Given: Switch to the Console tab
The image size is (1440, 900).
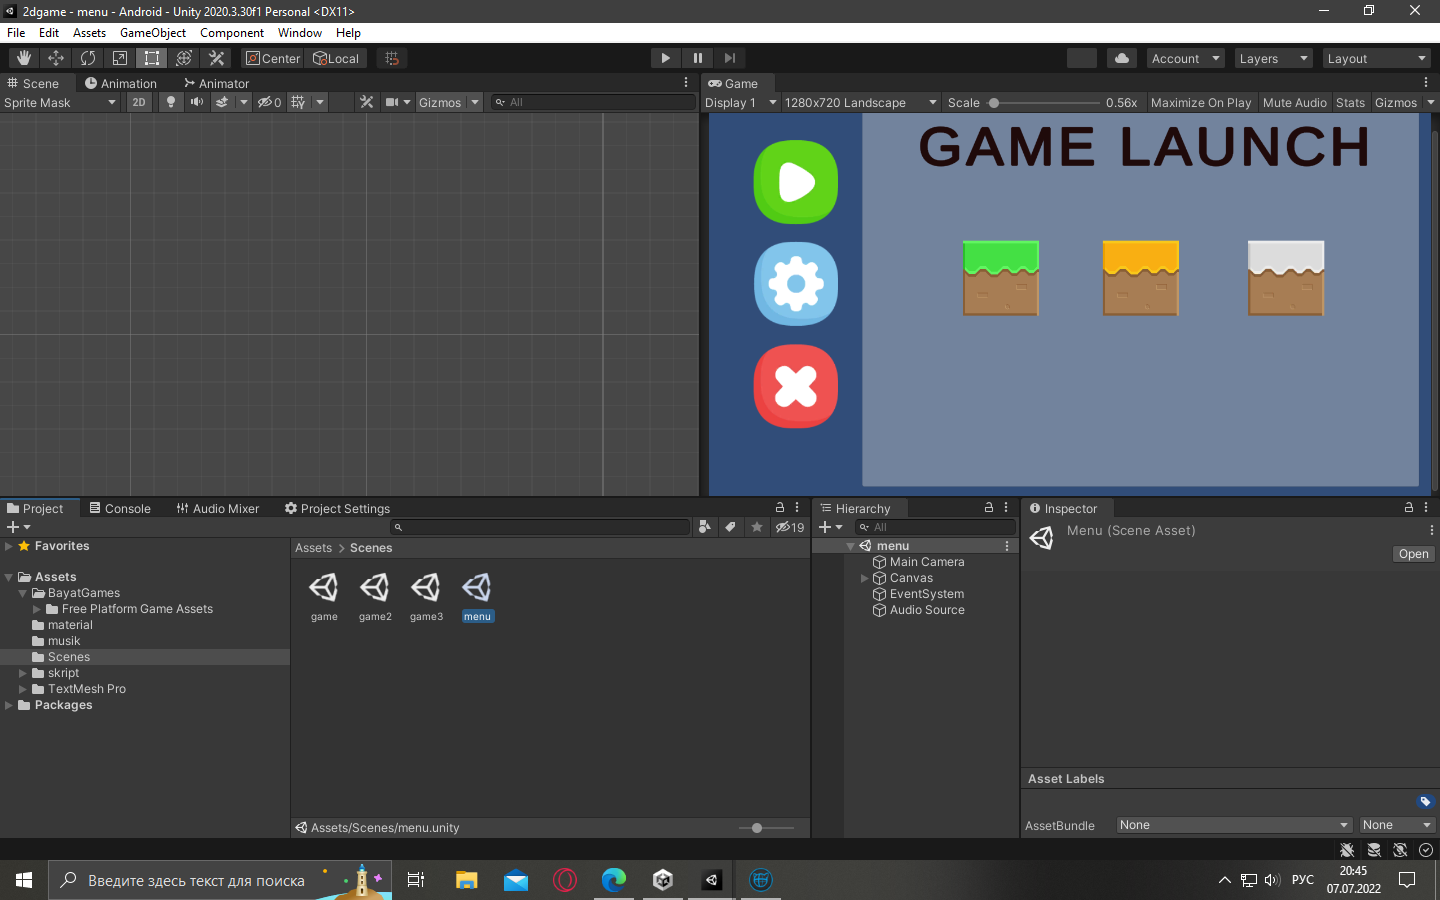Looking at the screenshot, I should [120, 508].
